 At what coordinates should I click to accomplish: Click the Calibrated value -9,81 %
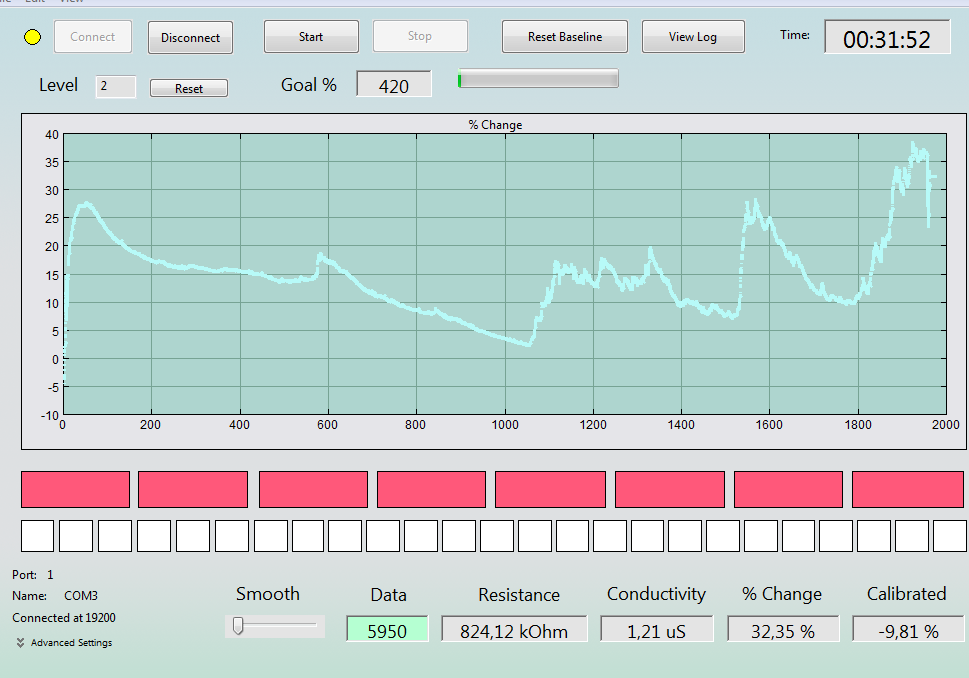coord(908,630)
